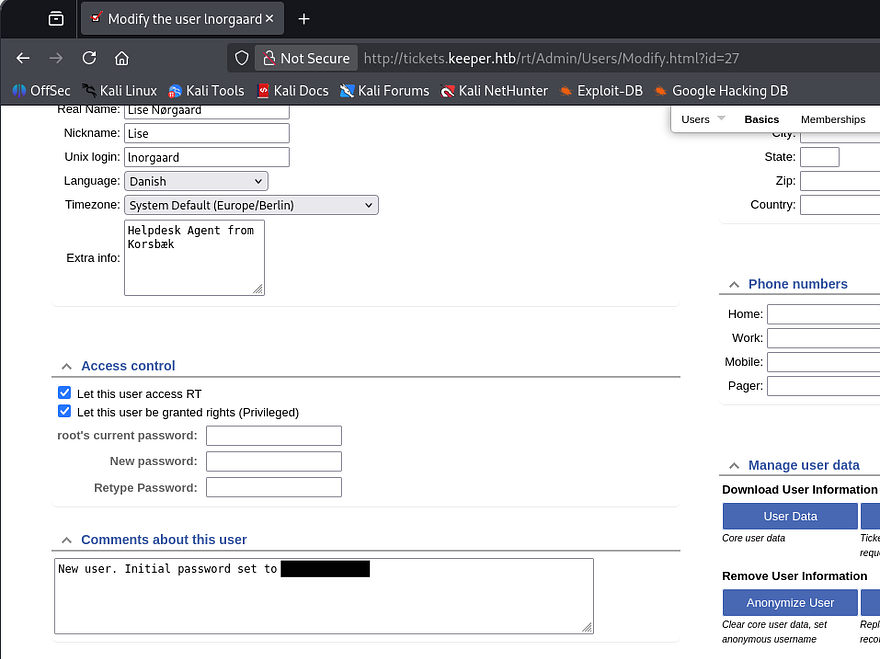Open the Users menu in page navigation
This screenshot has height=659, width=880.
click(x=702, y=119)
